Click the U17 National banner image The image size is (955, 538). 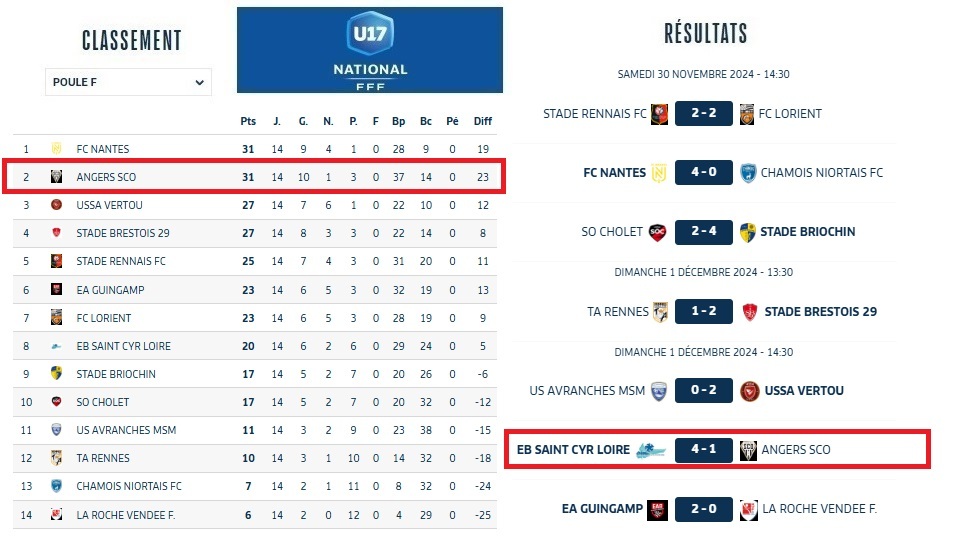tap(370, 50)
